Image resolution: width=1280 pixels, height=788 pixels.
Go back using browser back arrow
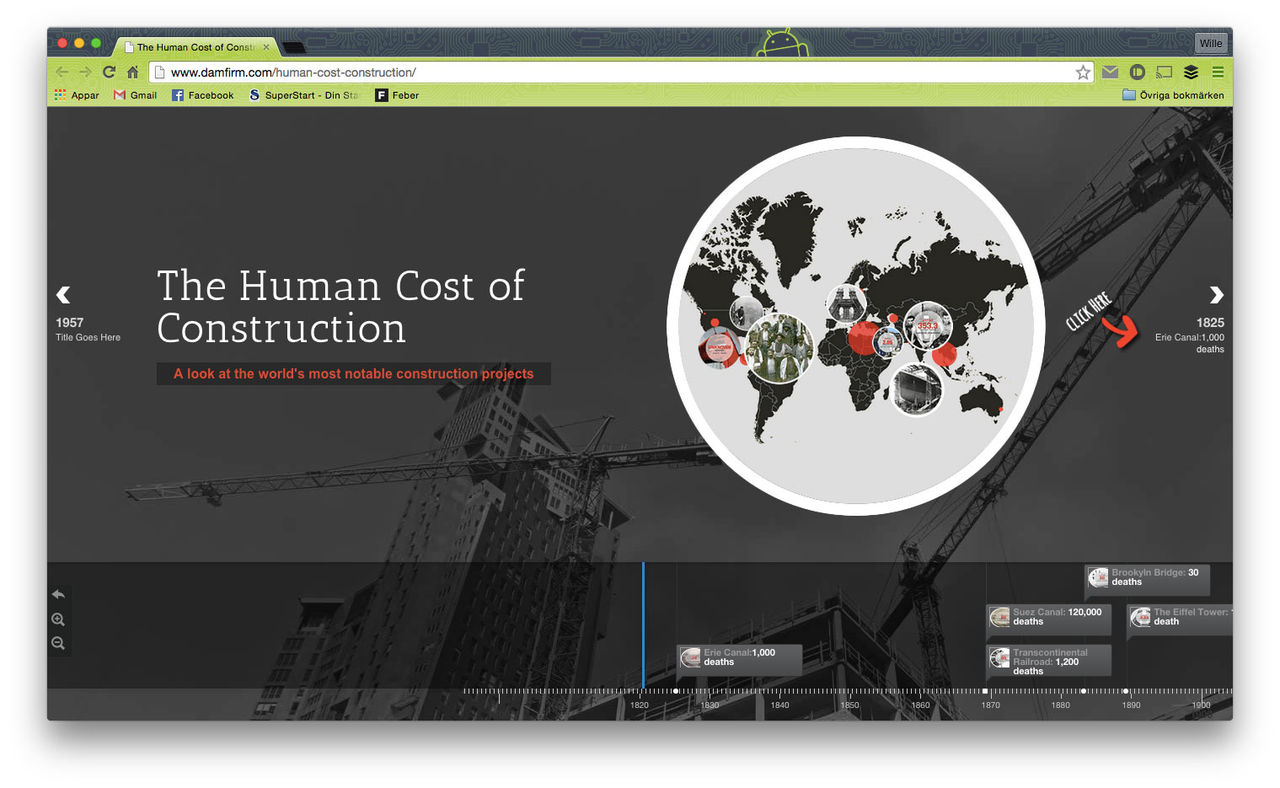pos(62,72)
